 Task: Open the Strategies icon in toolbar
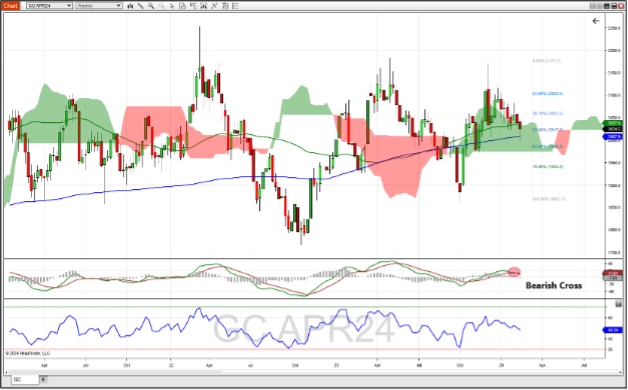pos(214,6)
